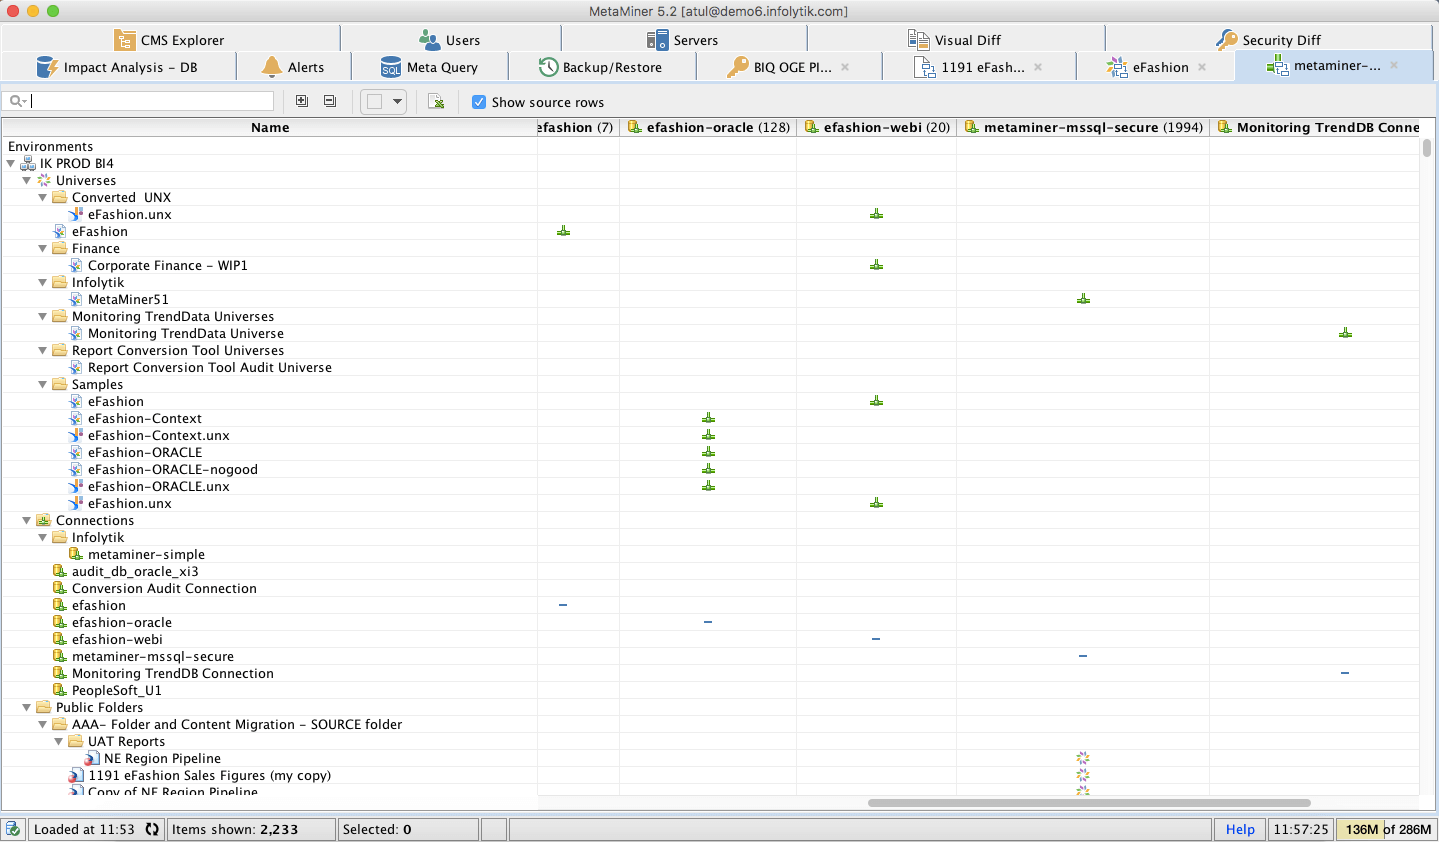Select the MetaMiner51 universe row

tap(128, 299)
